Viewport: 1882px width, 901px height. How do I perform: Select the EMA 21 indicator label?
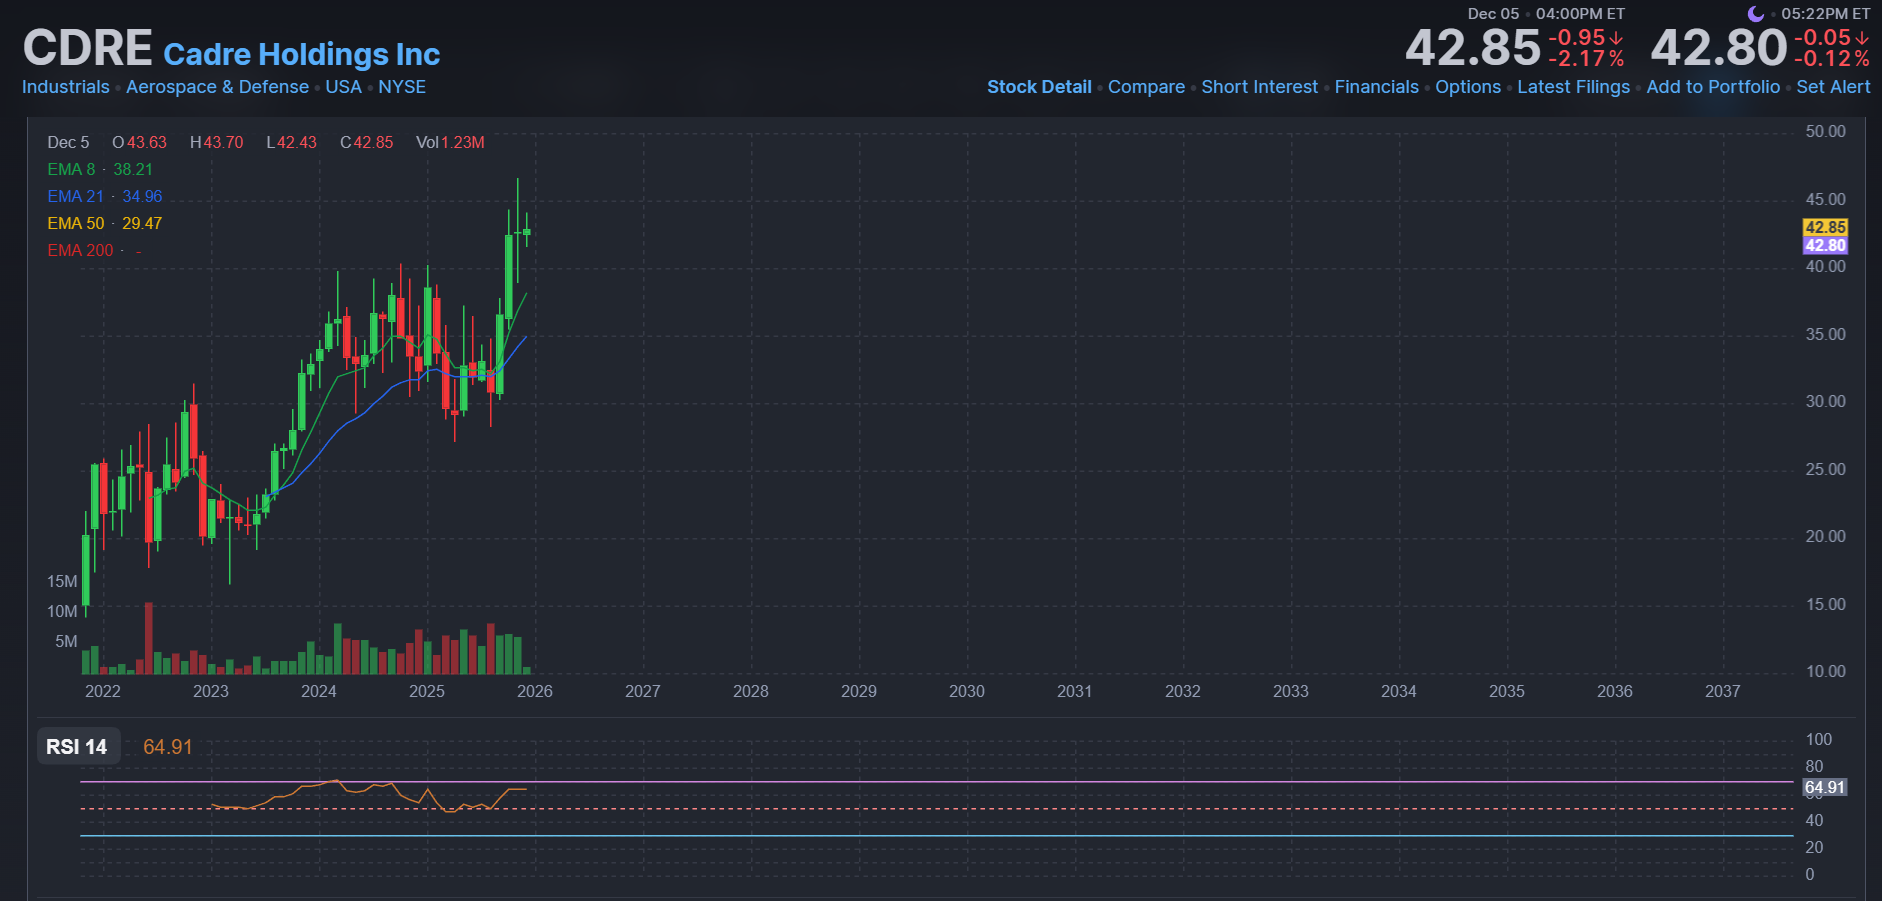(75, 197)
